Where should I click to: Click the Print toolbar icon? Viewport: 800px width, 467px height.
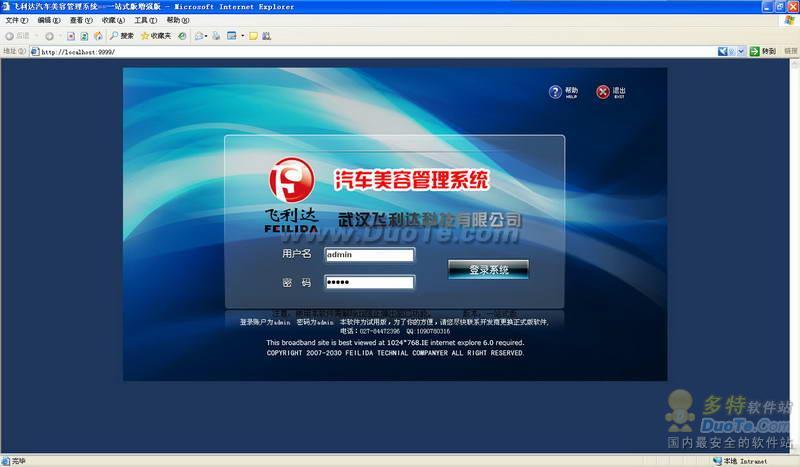217,36
